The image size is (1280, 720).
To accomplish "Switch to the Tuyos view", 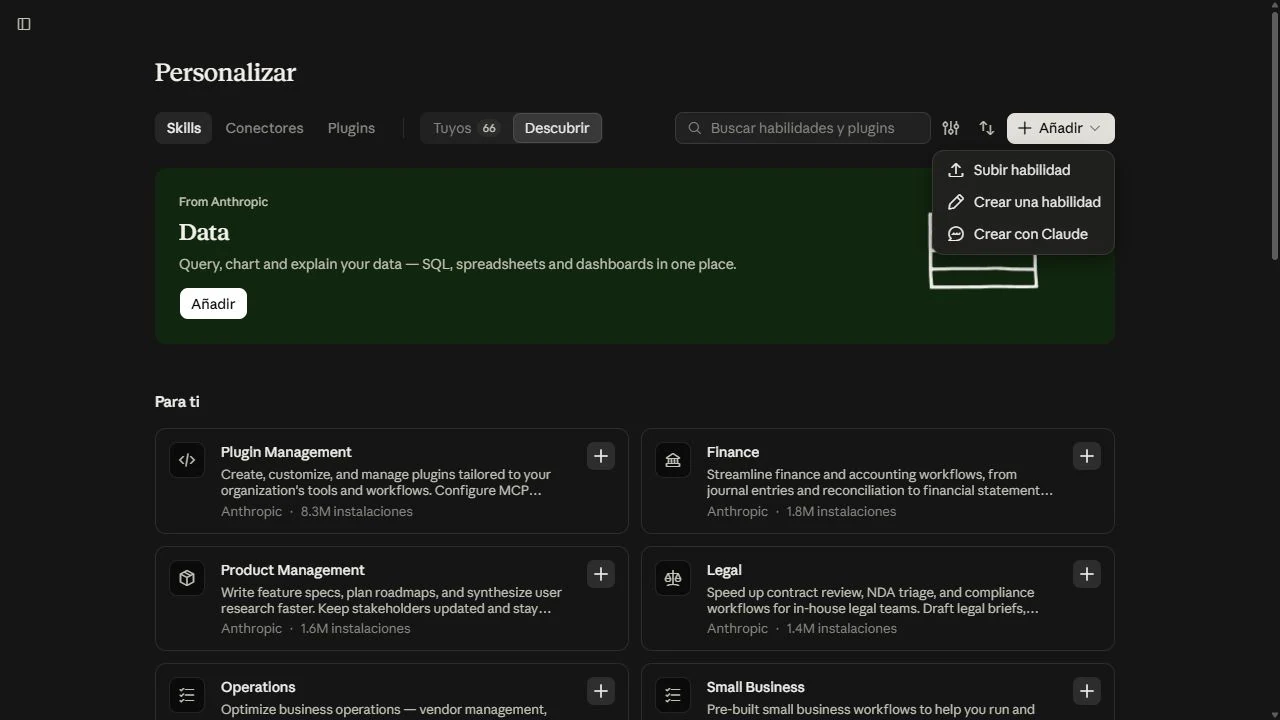I will click(x=466, y=128).
